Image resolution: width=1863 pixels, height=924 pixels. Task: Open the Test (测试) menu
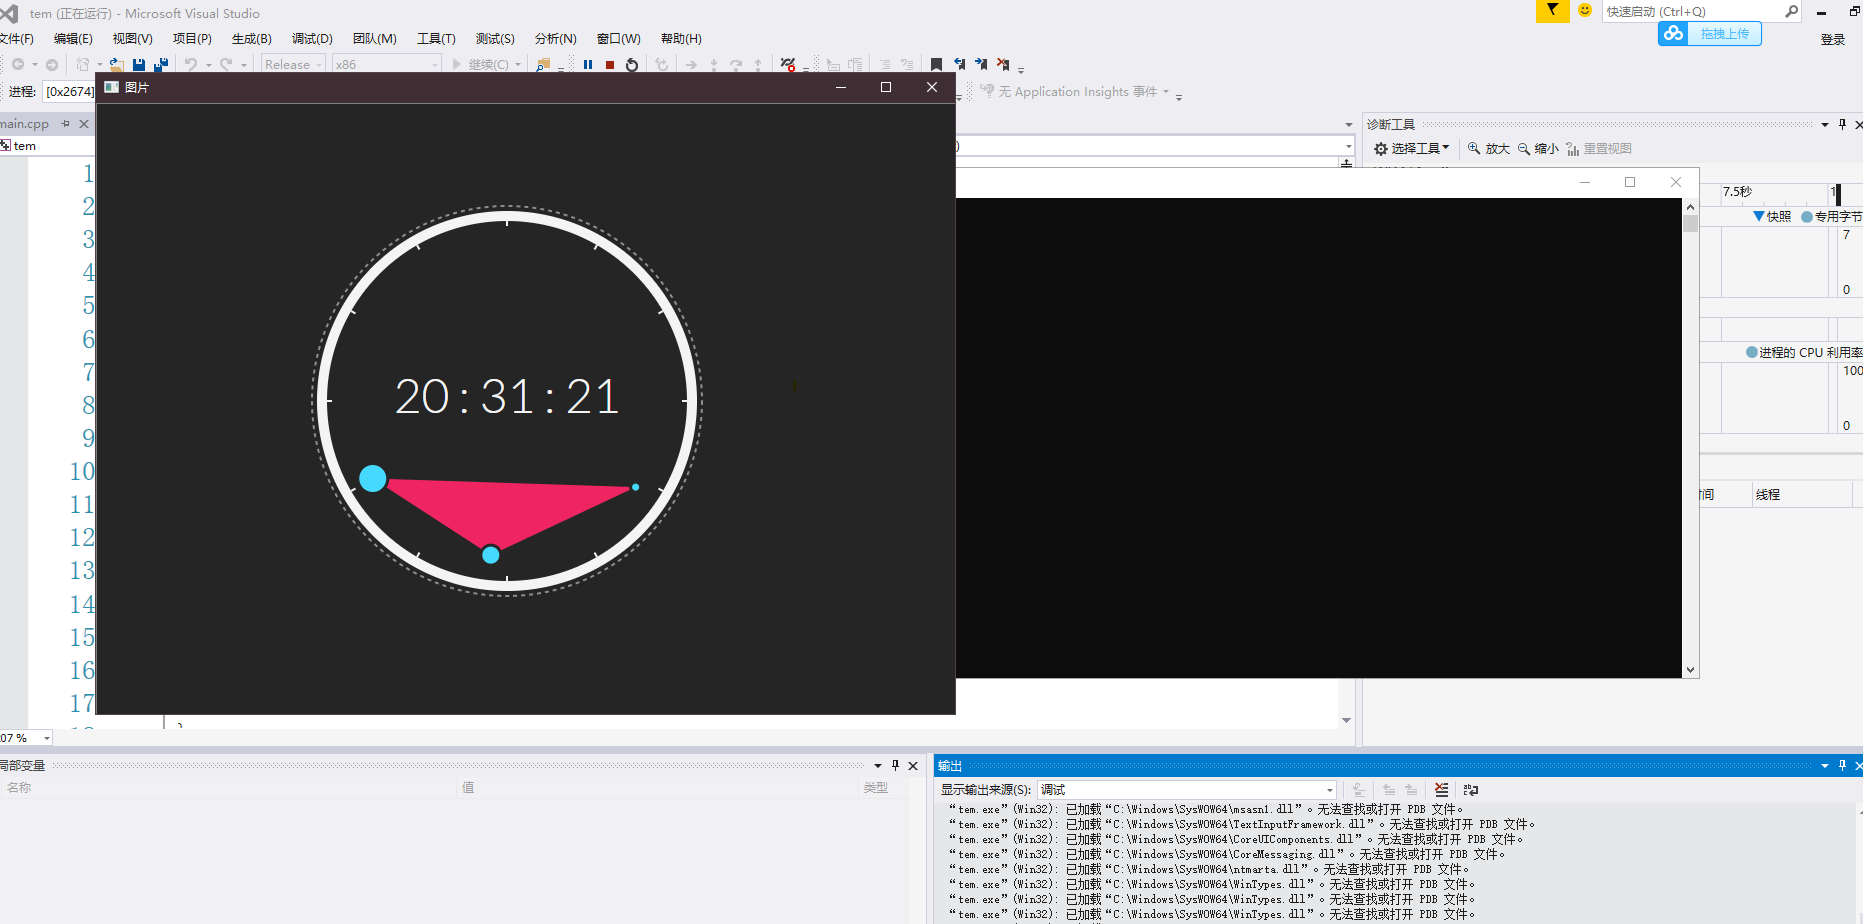(495, 38)
